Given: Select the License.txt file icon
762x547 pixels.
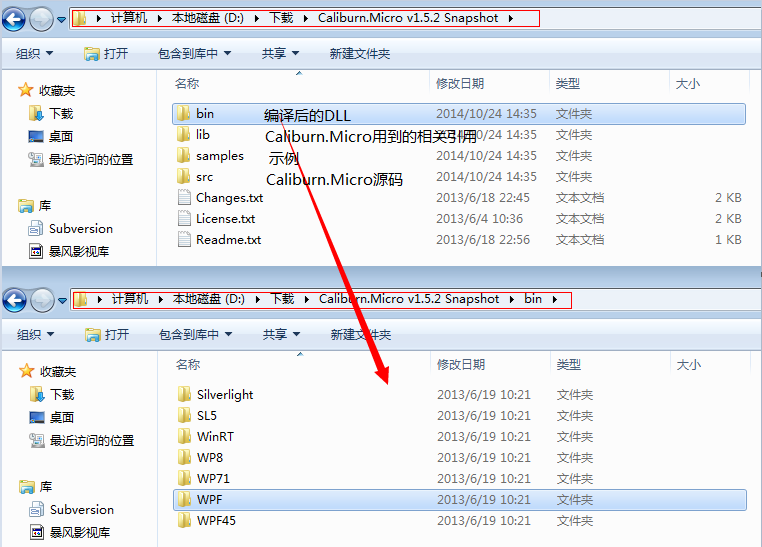Looking at the screenshot, I should click(x=184, y=219).
